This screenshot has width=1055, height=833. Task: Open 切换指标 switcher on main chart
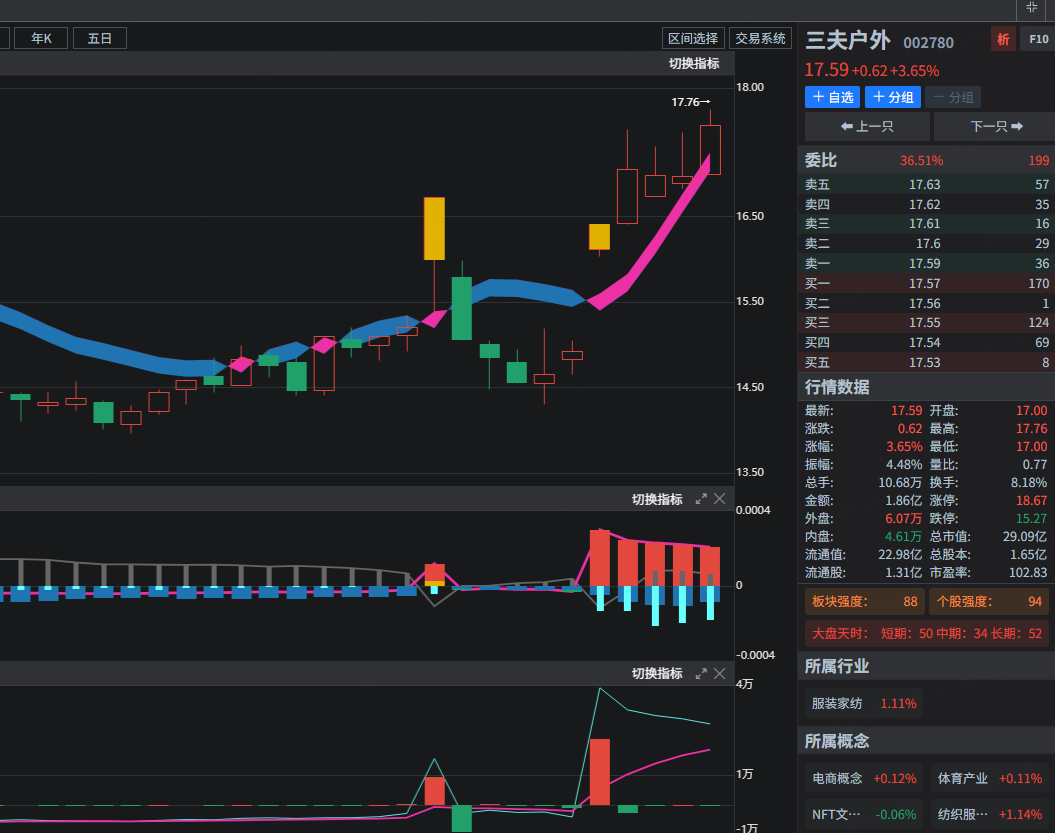pos(694,64)
